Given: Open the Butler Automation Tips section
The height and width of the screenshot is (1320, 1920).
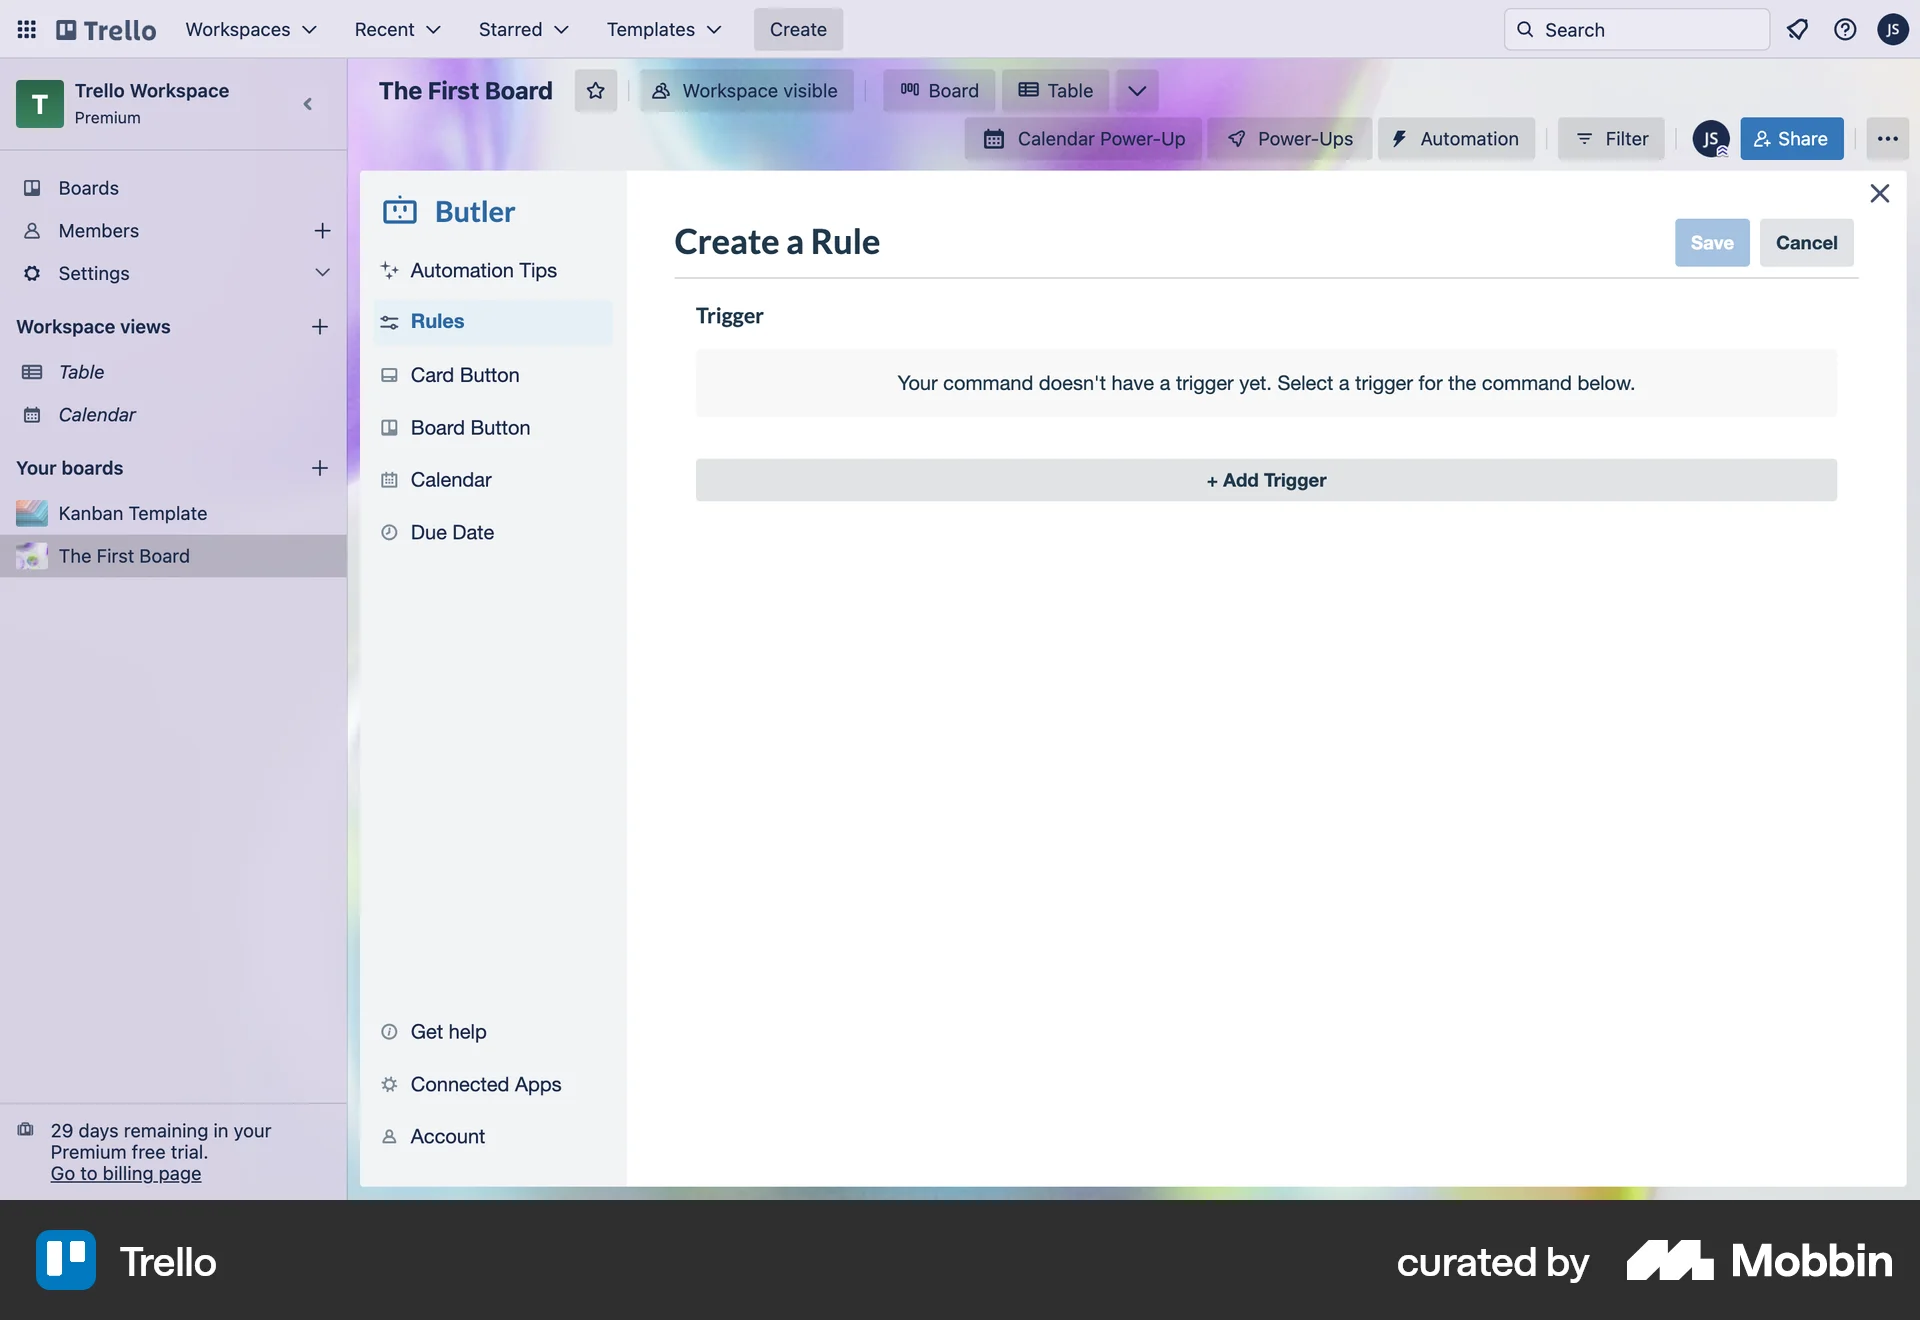Looking at the screenshot, I should (x=483, y=270).
